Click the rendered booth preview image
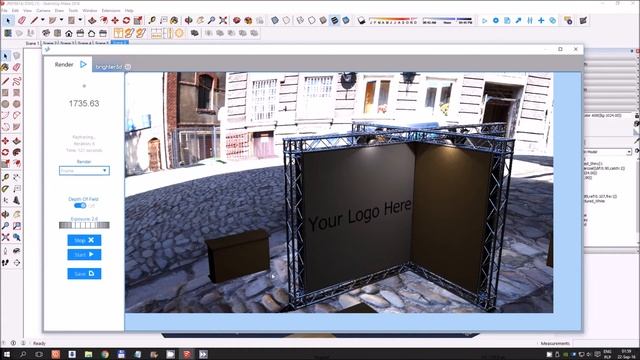The height and width of the screenshot is (360, 640). [x=339, y=192]
